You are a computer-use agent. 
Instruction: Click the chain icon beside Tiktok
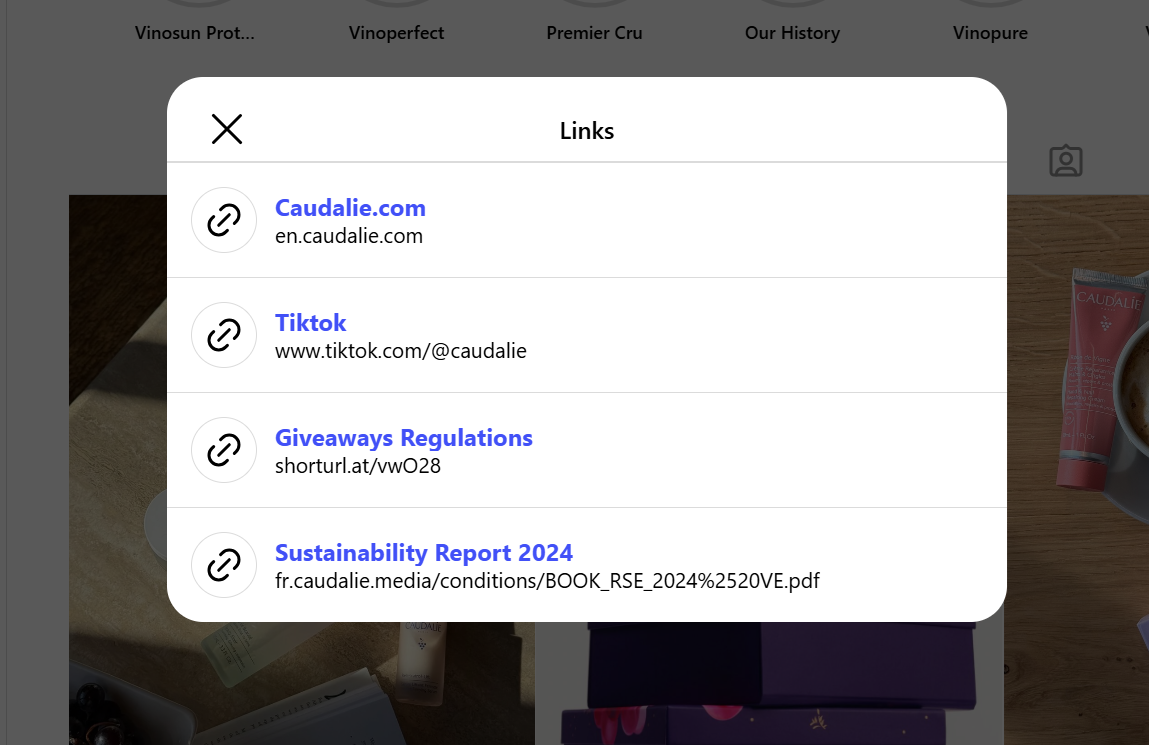[224, 335]
